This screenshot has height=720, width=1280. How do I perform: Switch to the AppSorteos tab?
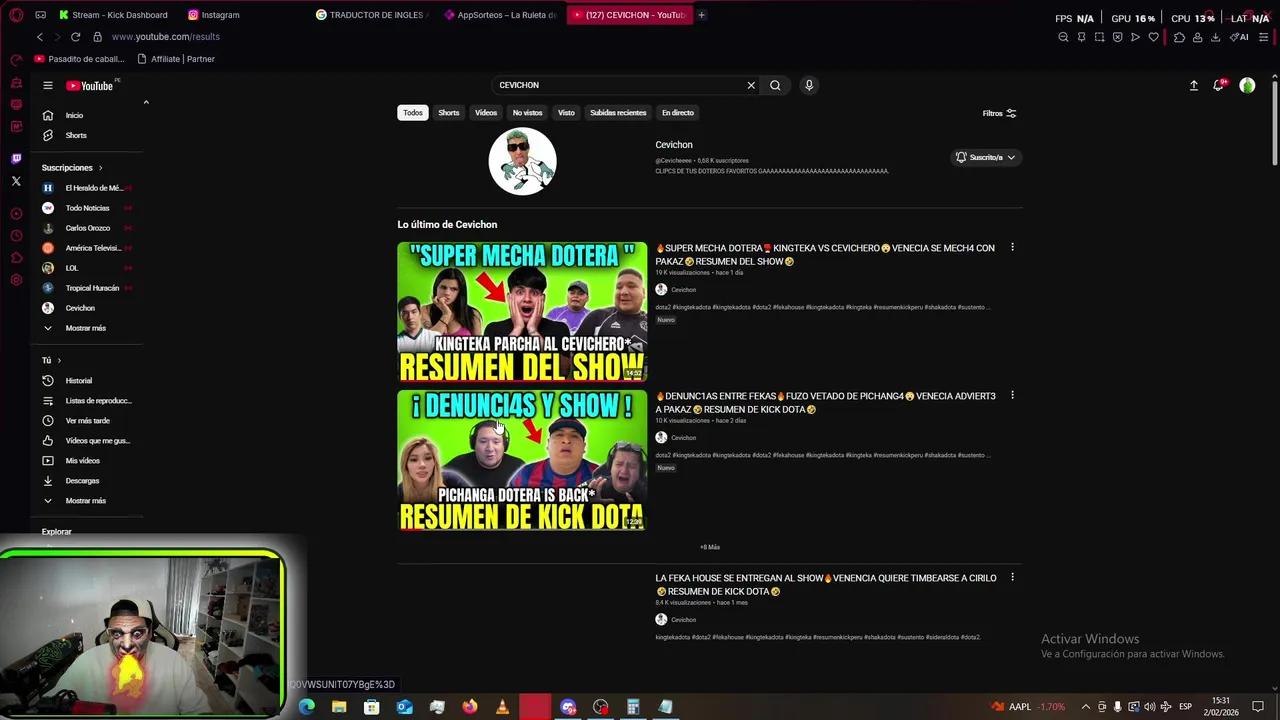pos(499,15)
